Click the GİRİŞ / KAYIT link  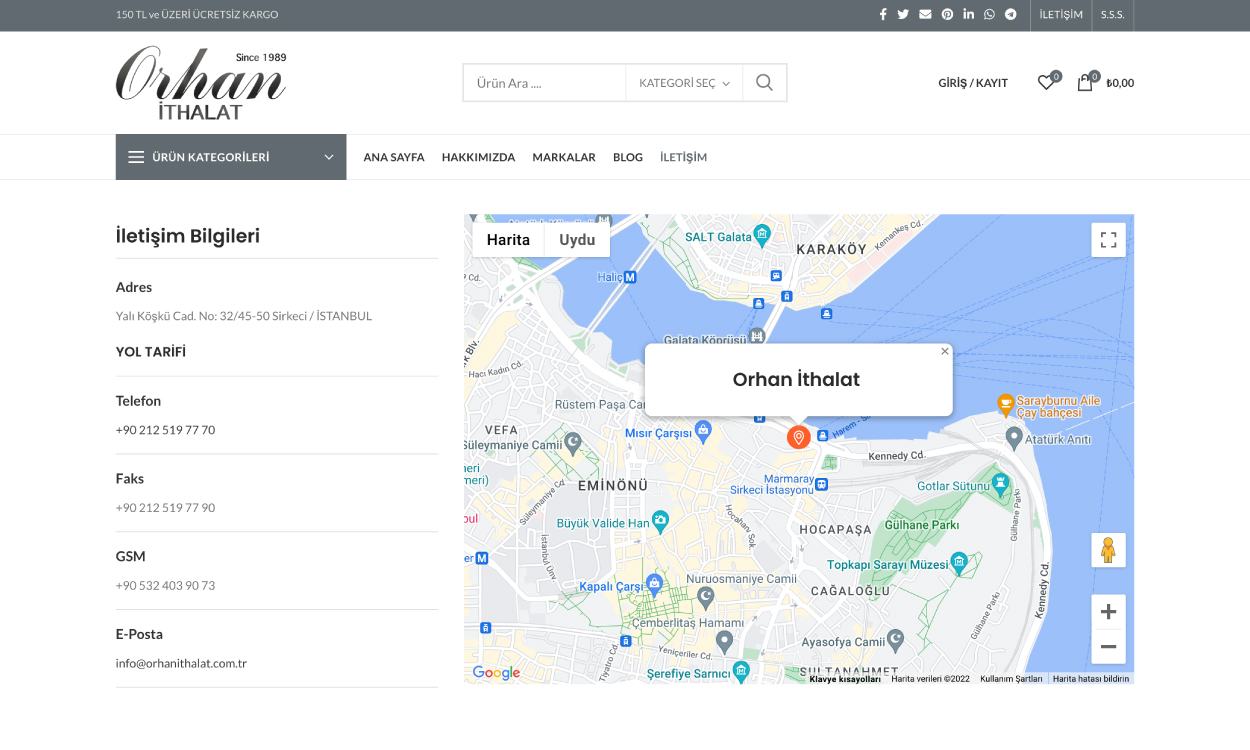[973, 83]
